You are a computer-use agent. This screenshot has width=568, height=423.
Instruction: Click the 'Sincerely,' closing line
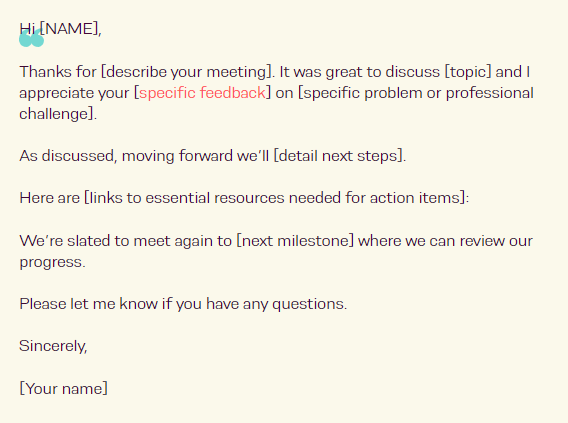click(53, 346)
